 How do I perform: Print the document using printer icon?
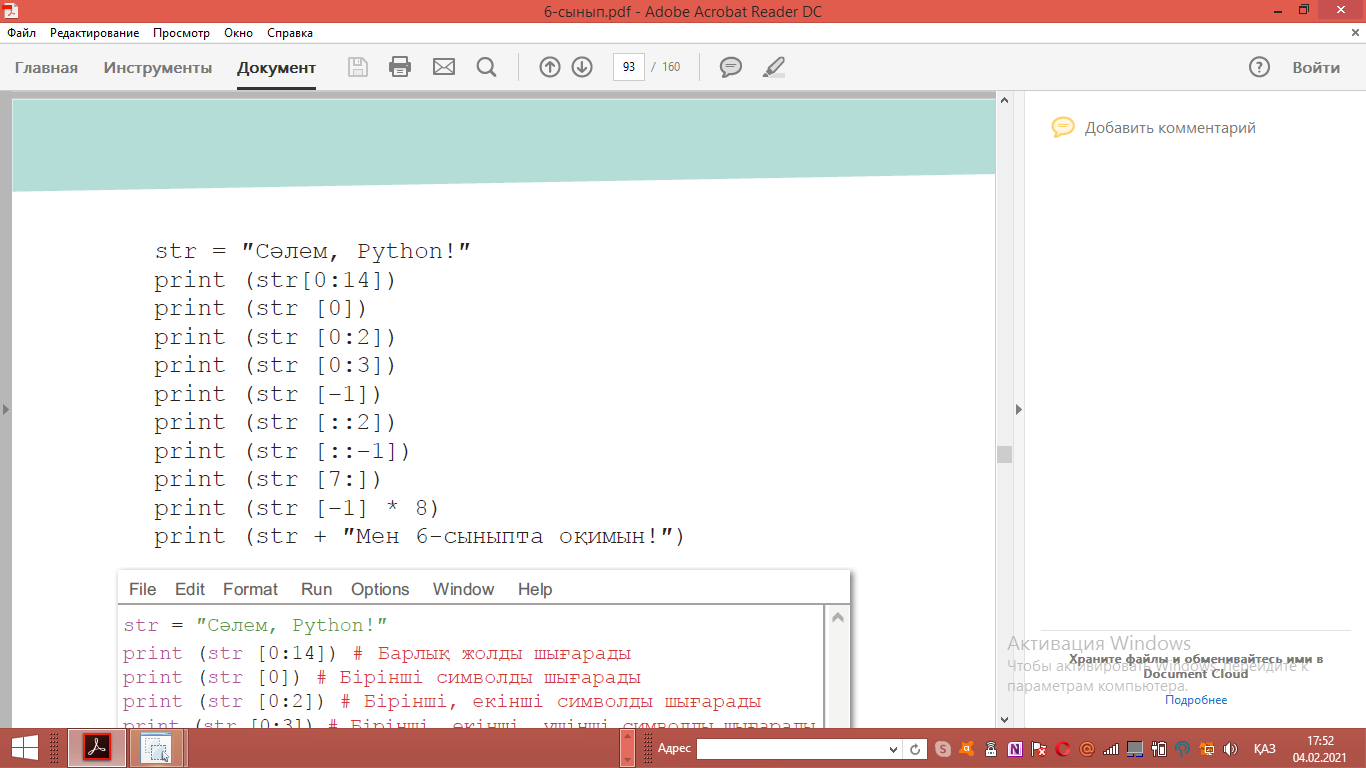point(400,67)
